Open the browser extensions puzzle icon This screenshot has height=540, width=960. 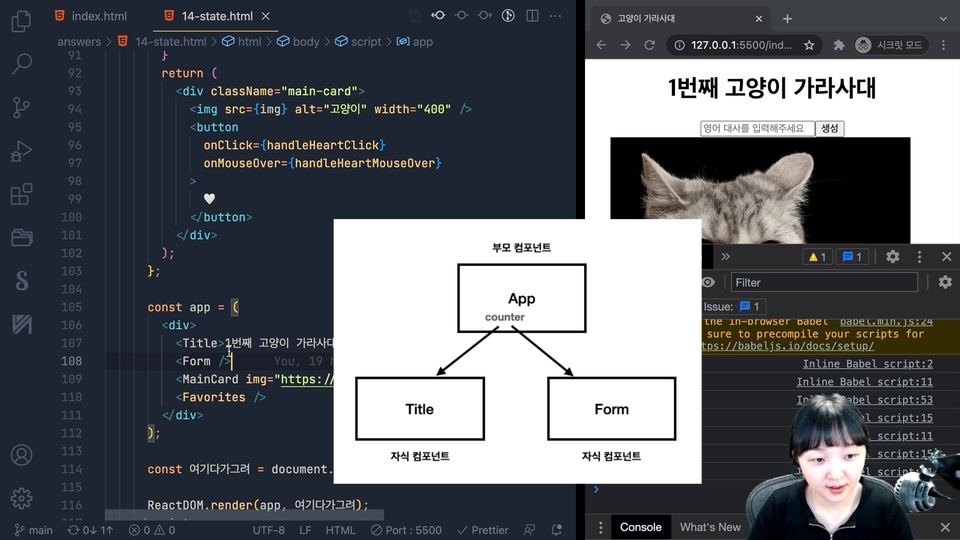coord(839,45)
